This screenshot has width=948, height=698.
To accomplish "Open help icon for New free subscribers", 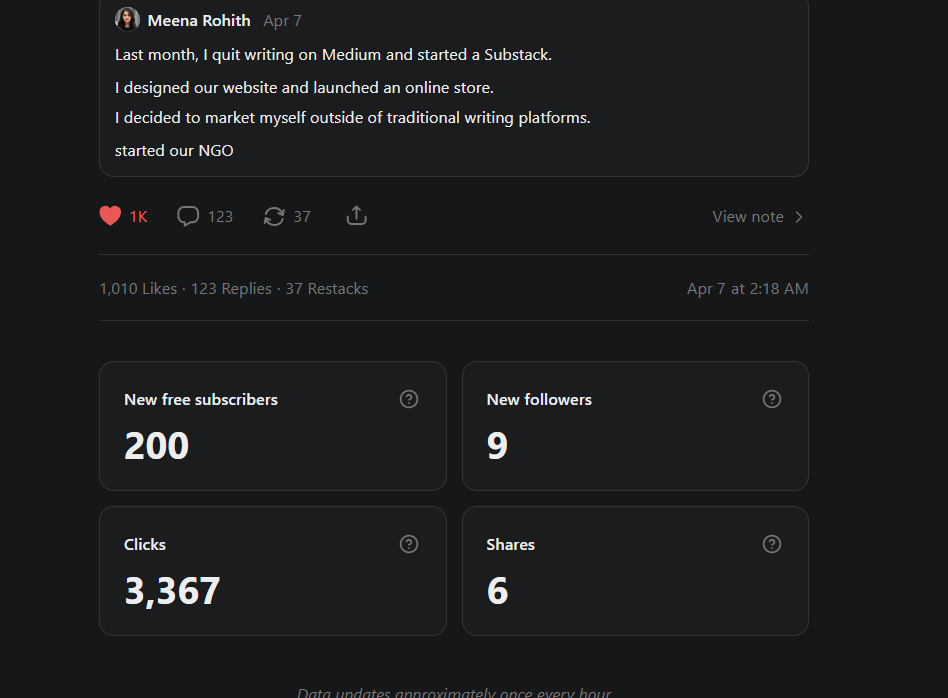I will click(x=409, y=399).
